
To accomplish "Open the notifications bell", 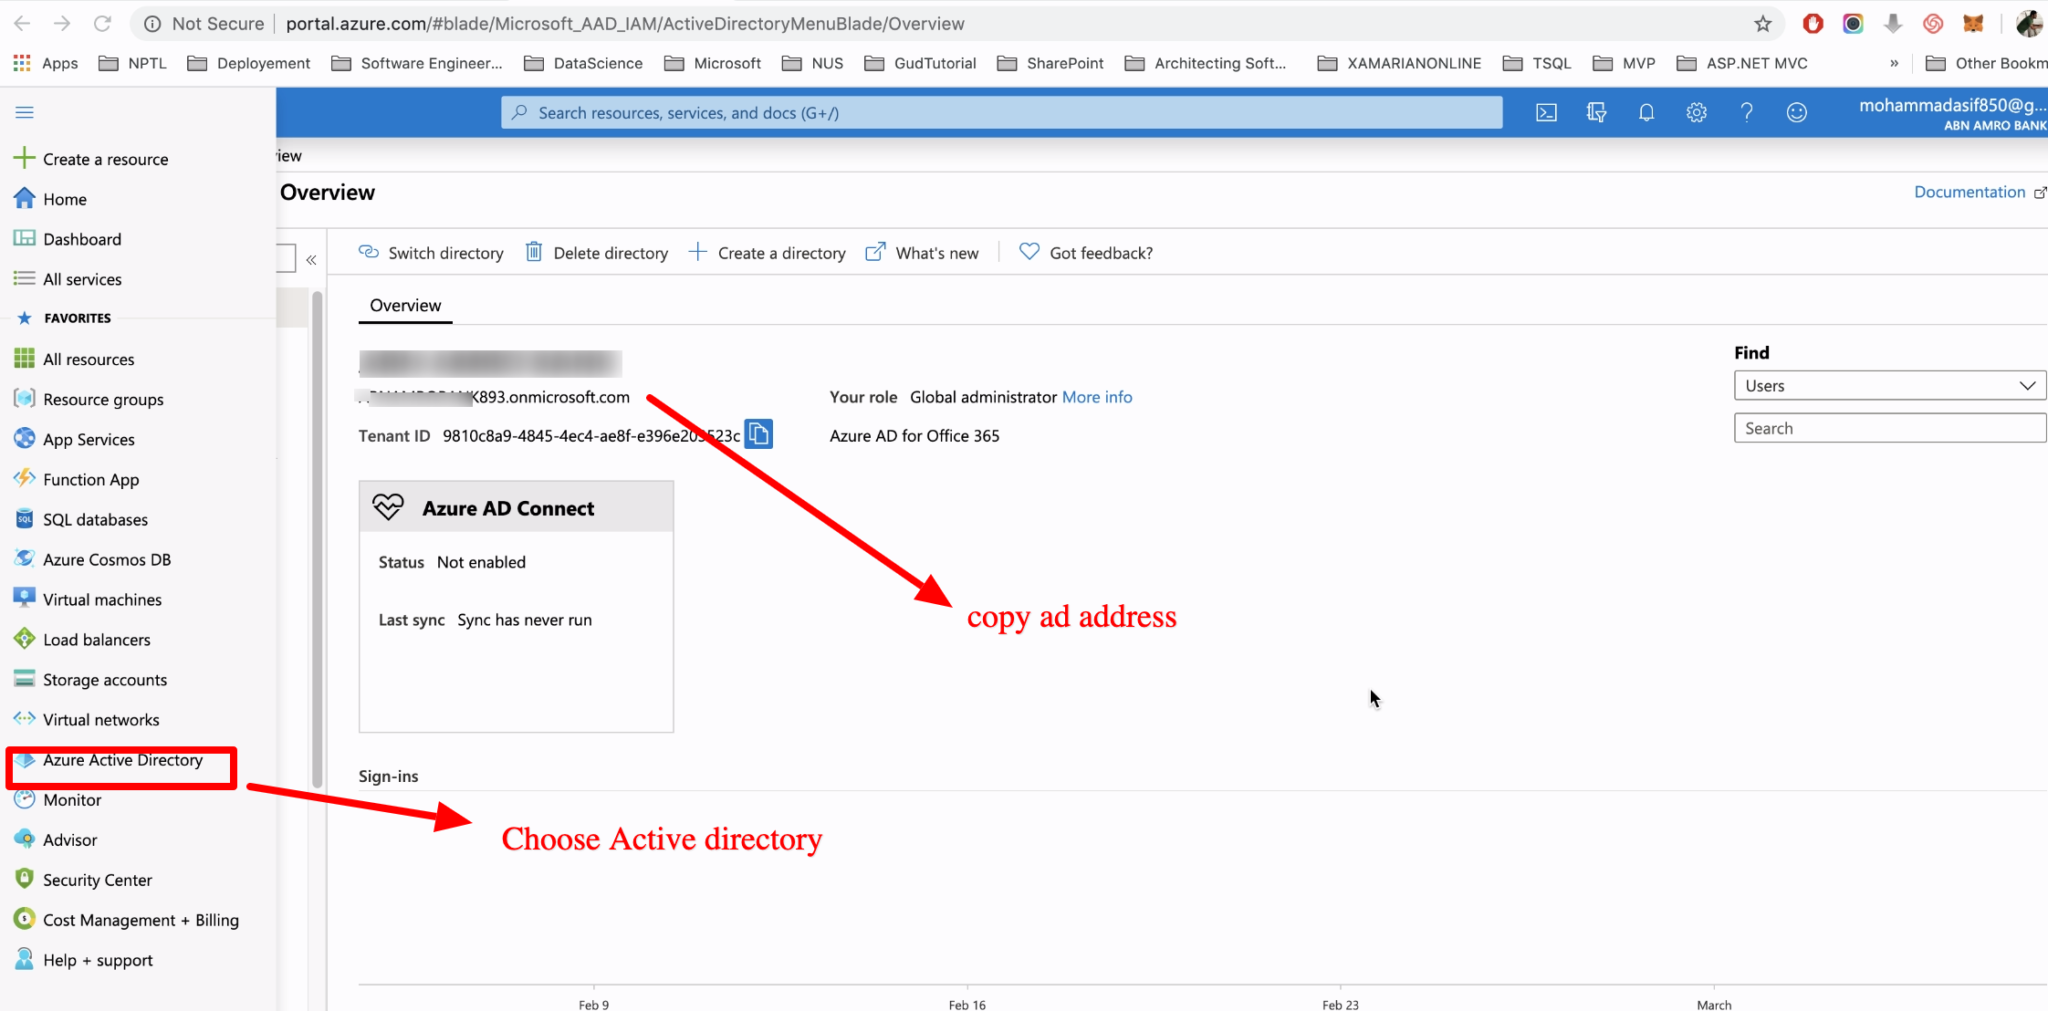I will 1646,112.
